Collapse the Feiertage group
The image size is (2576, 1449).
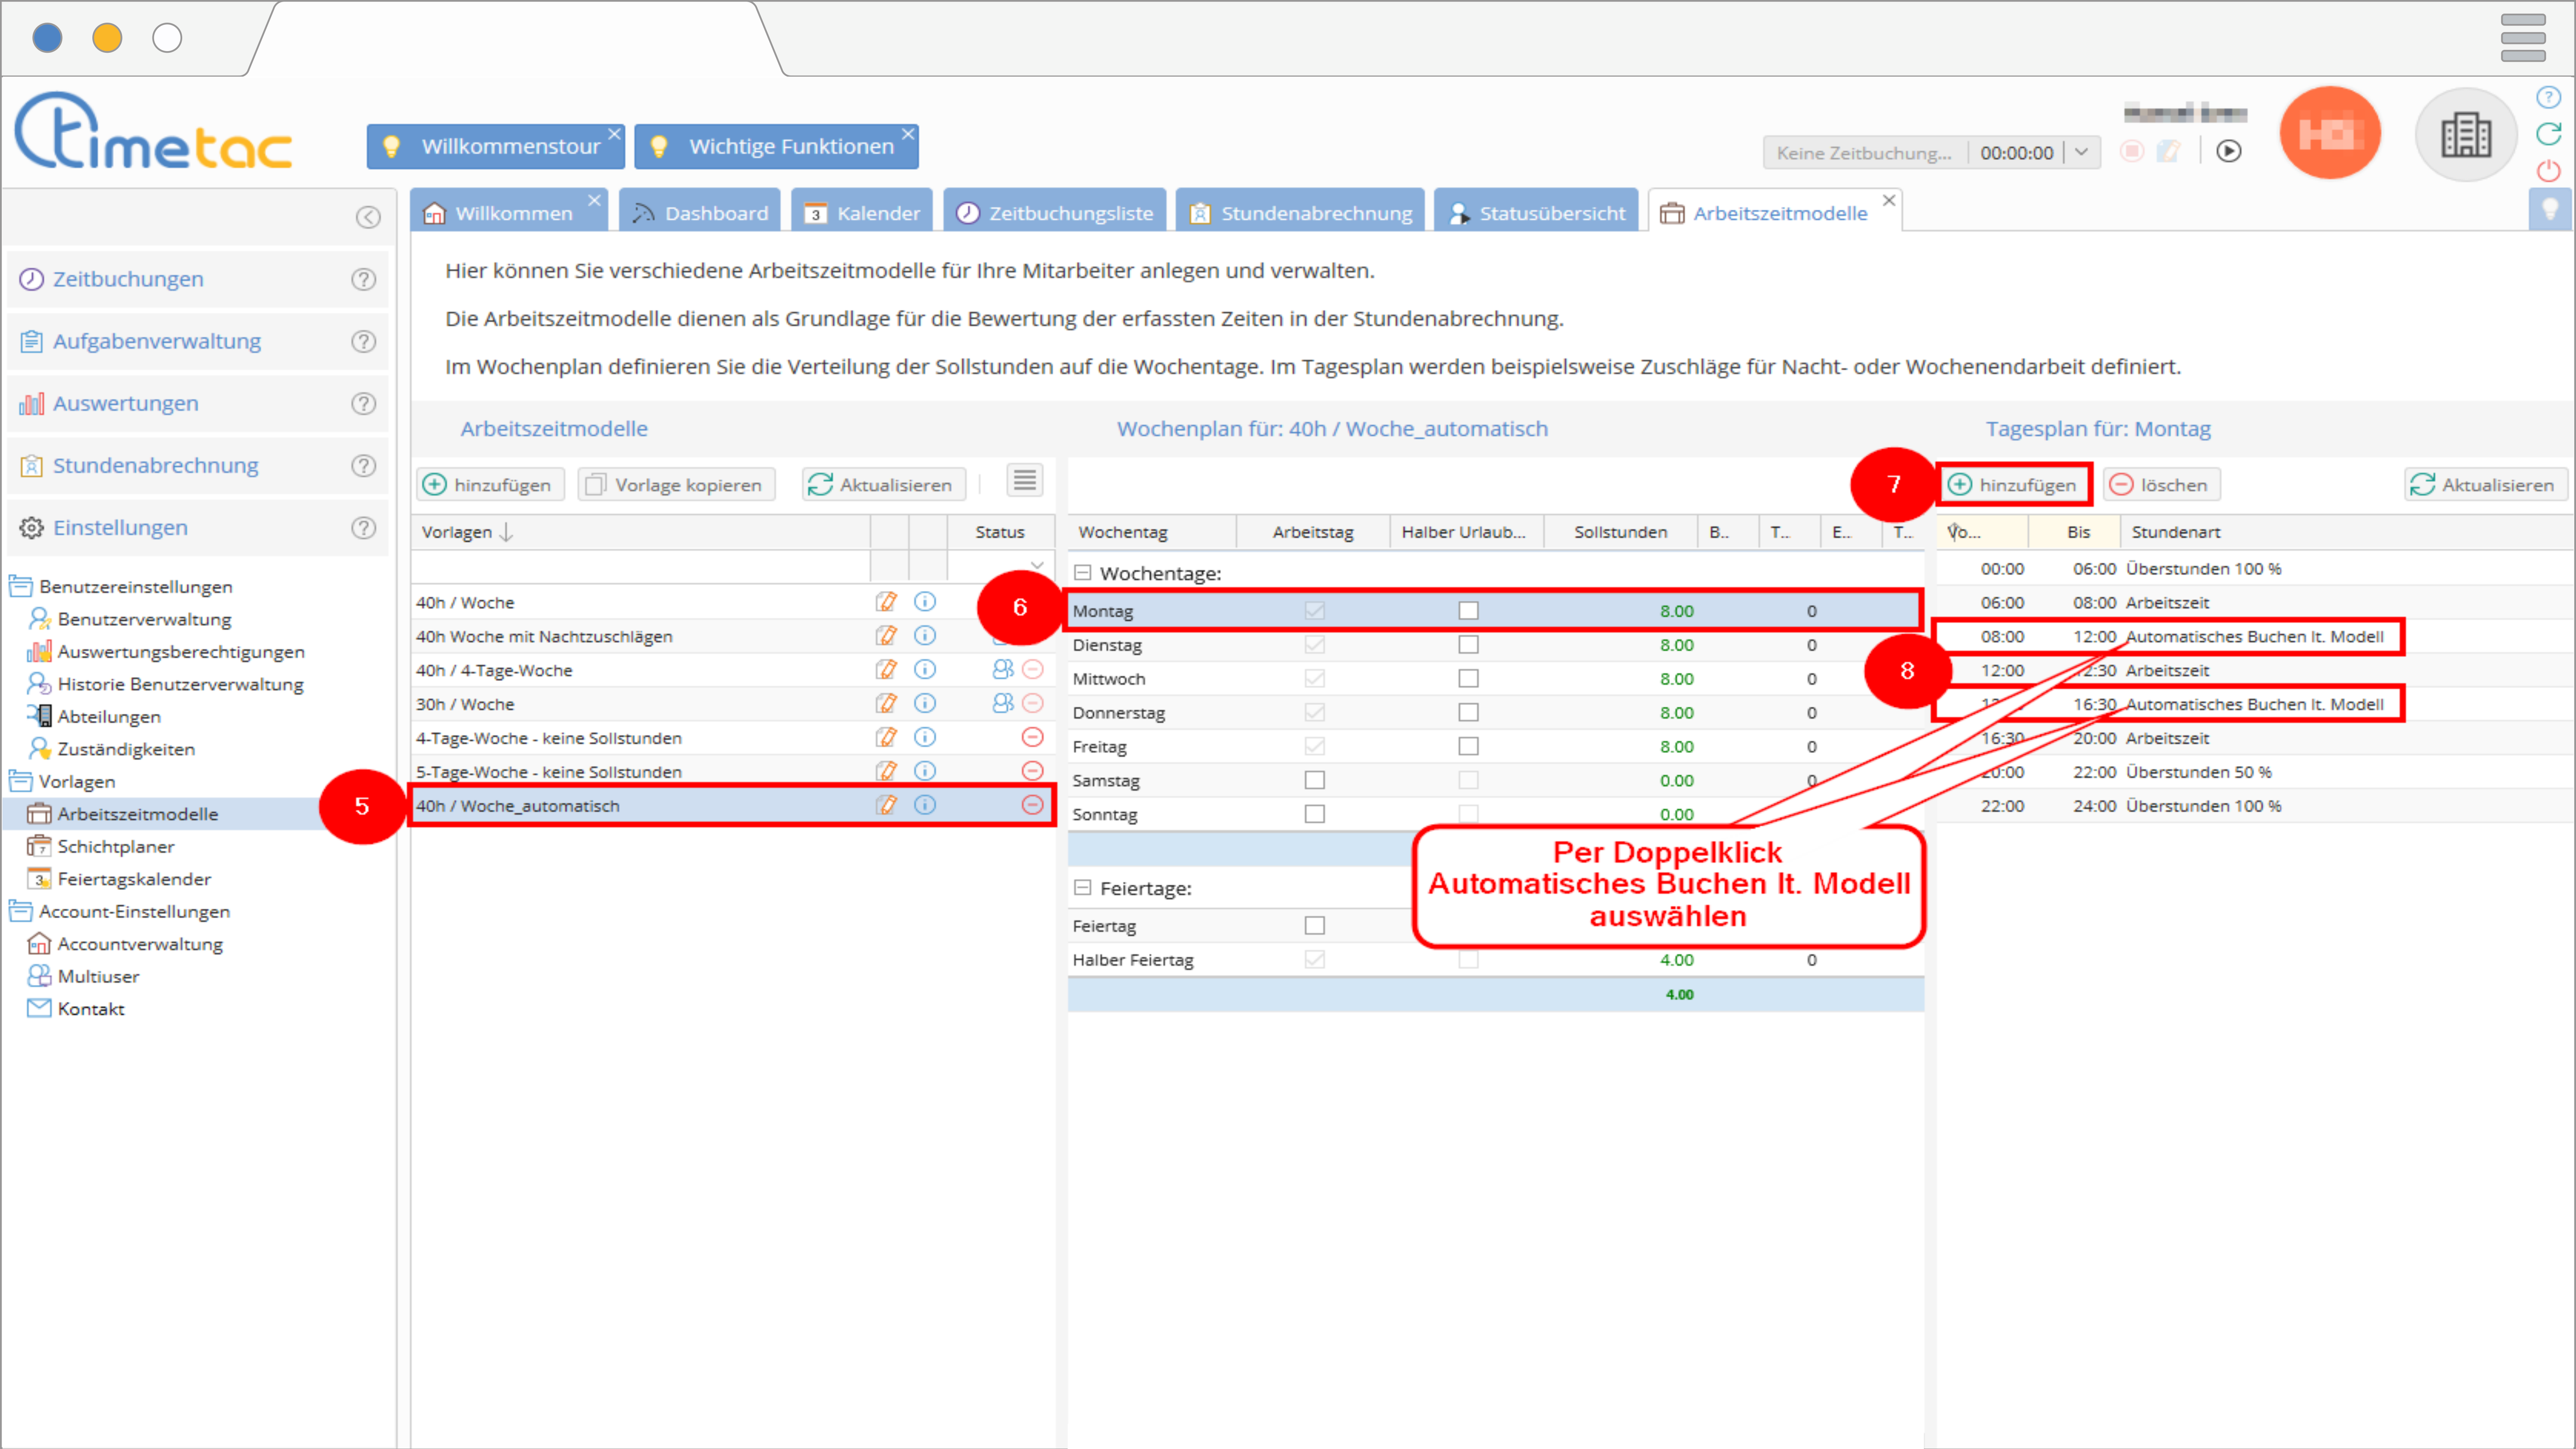click(1082, 889)
